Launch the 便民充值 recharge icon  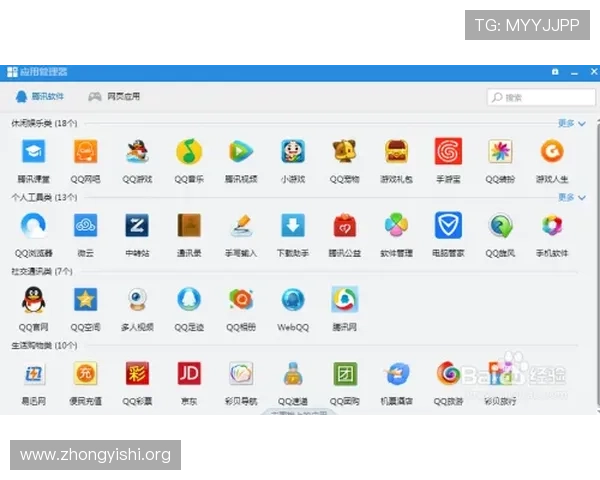85,374
